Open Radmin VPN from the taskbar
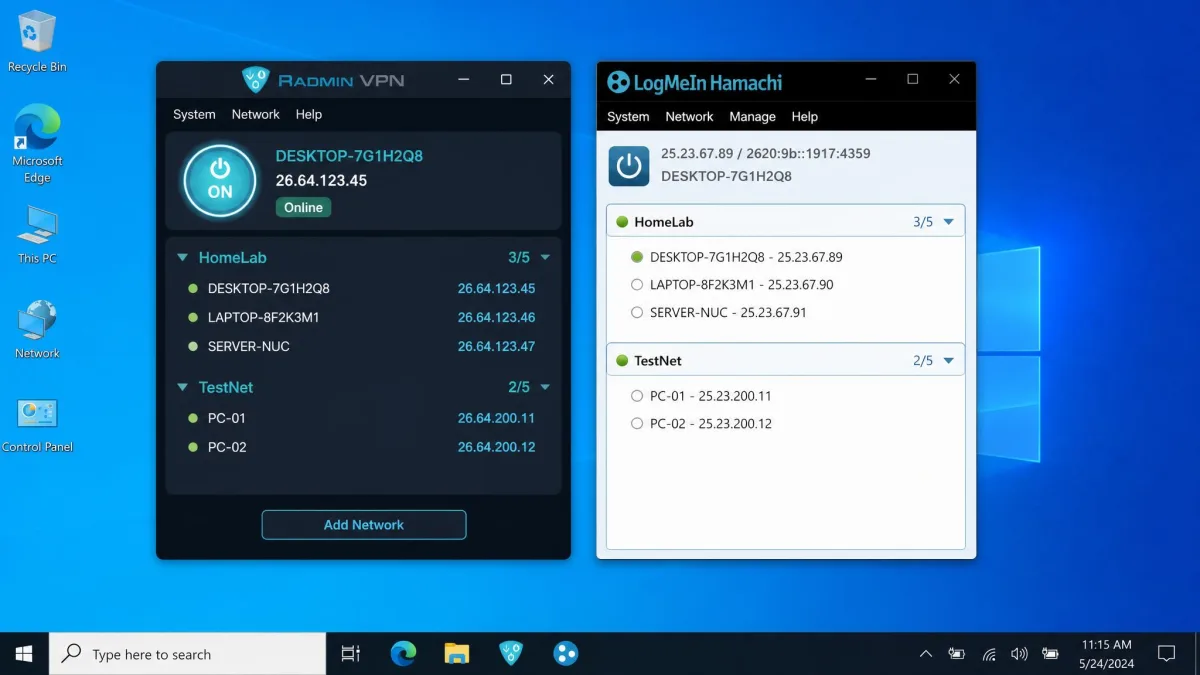1200x675 pixels. [x=511, y=654]
